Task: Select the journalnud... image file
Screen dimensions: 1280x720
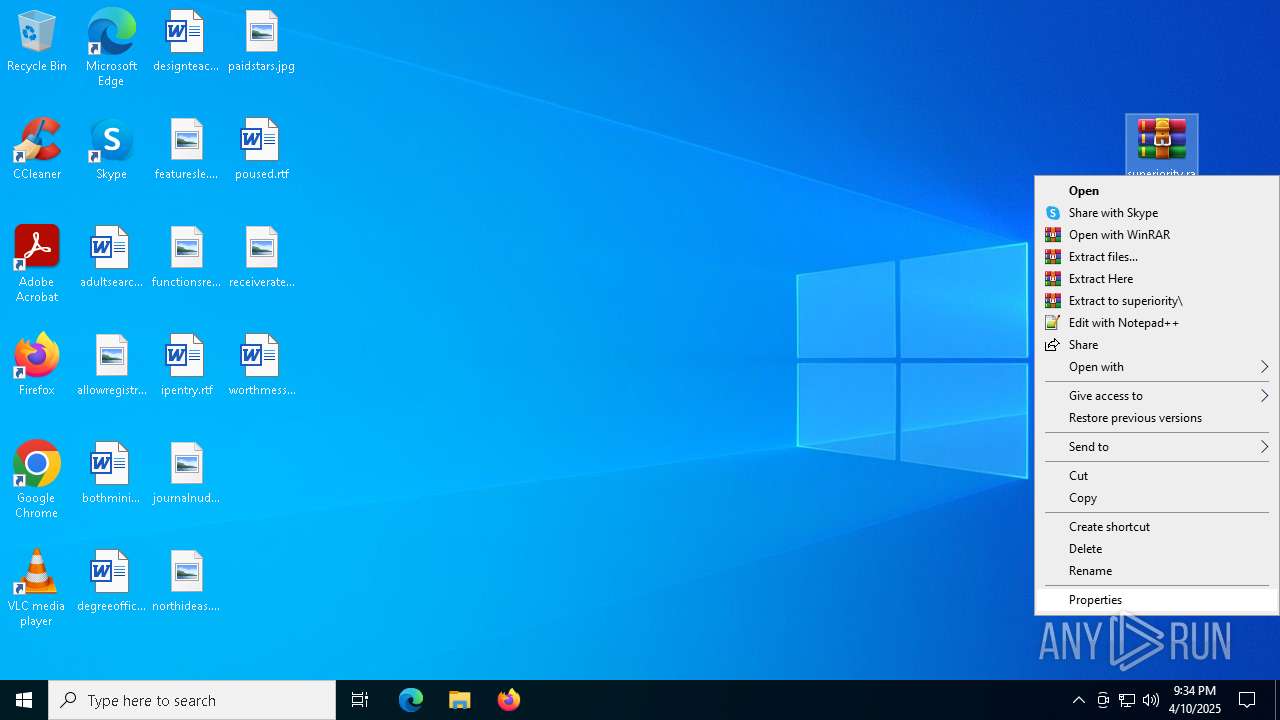Action: pos(186,474)
